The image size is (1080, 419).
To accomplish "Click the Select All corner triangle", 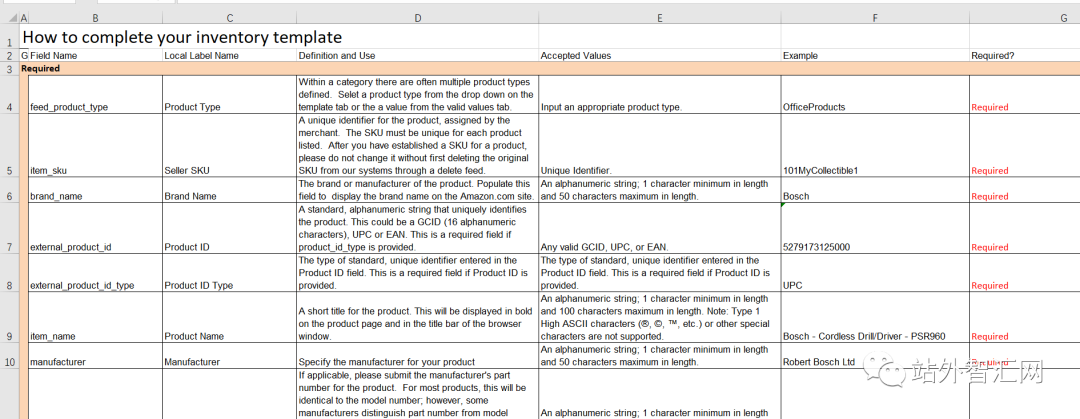I will (x=9, y=18).
